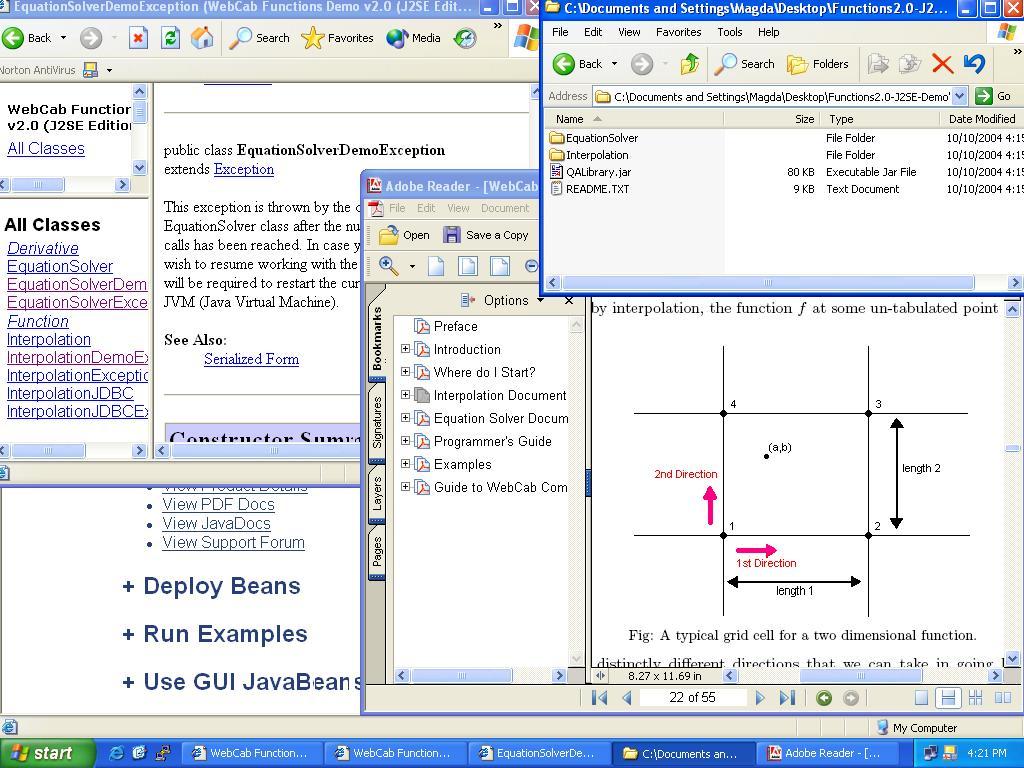The width and height of the screenshot is (1024, 768).
Task: Click Save a Copy in Adobe Reader
Action: 486,235
